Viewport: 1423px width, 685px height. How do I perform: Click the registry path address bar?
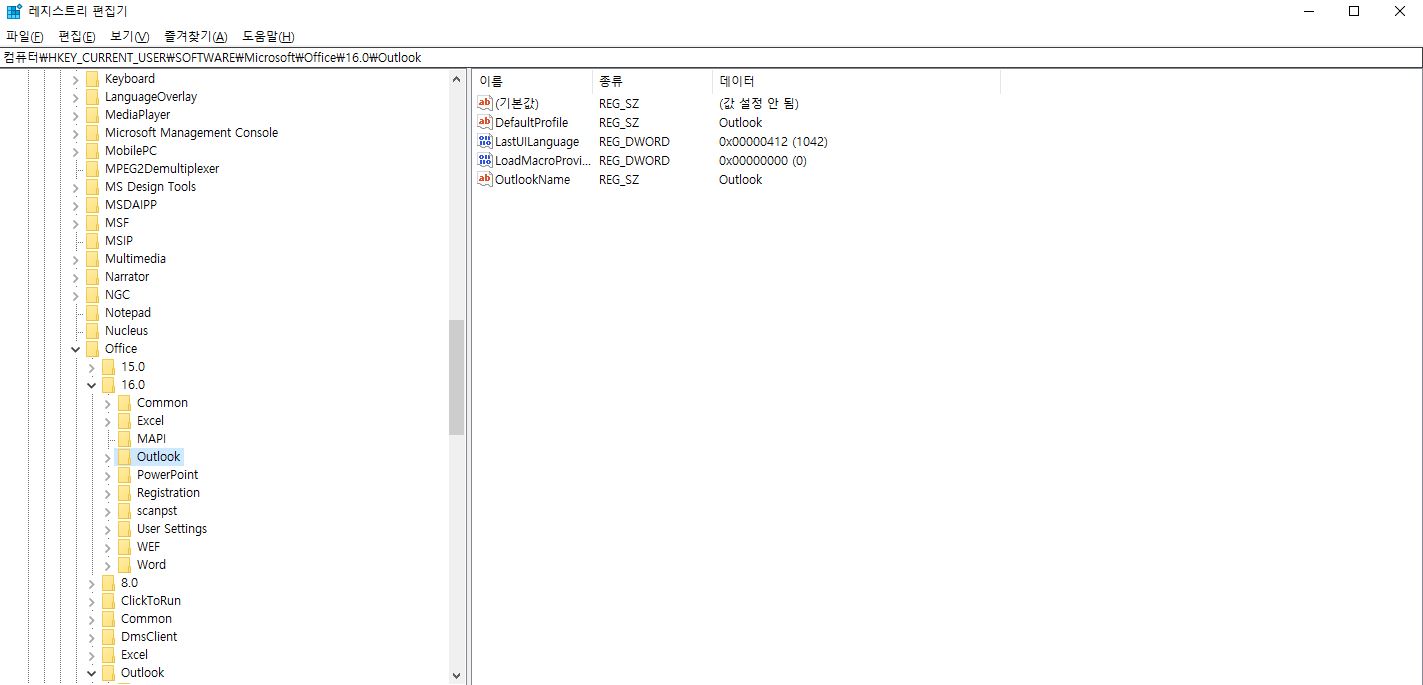(711, 57)
